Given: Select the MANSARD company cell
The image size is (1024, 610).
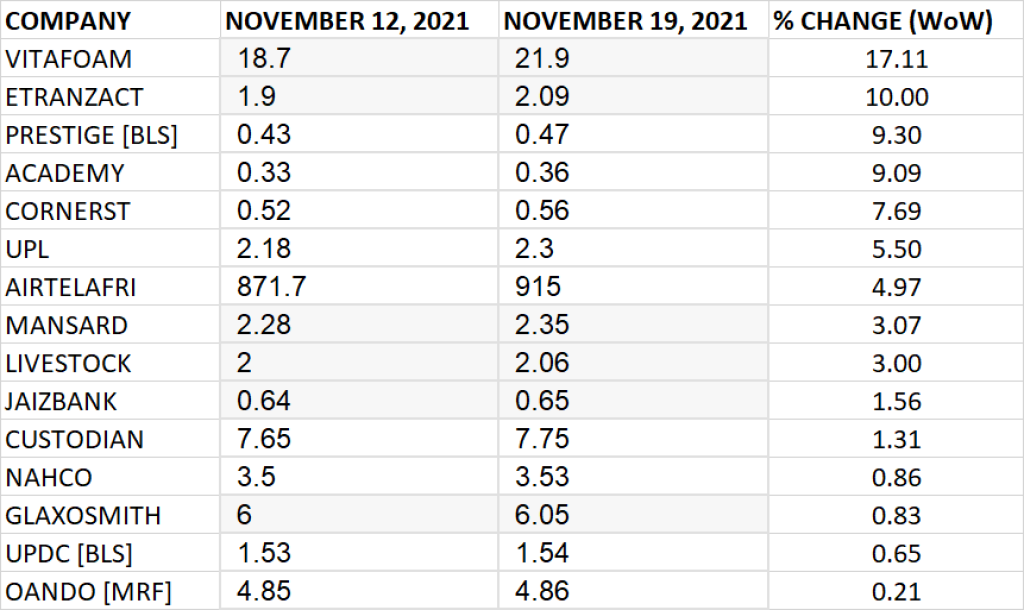Looking at the screenshot, I should 110,325.
